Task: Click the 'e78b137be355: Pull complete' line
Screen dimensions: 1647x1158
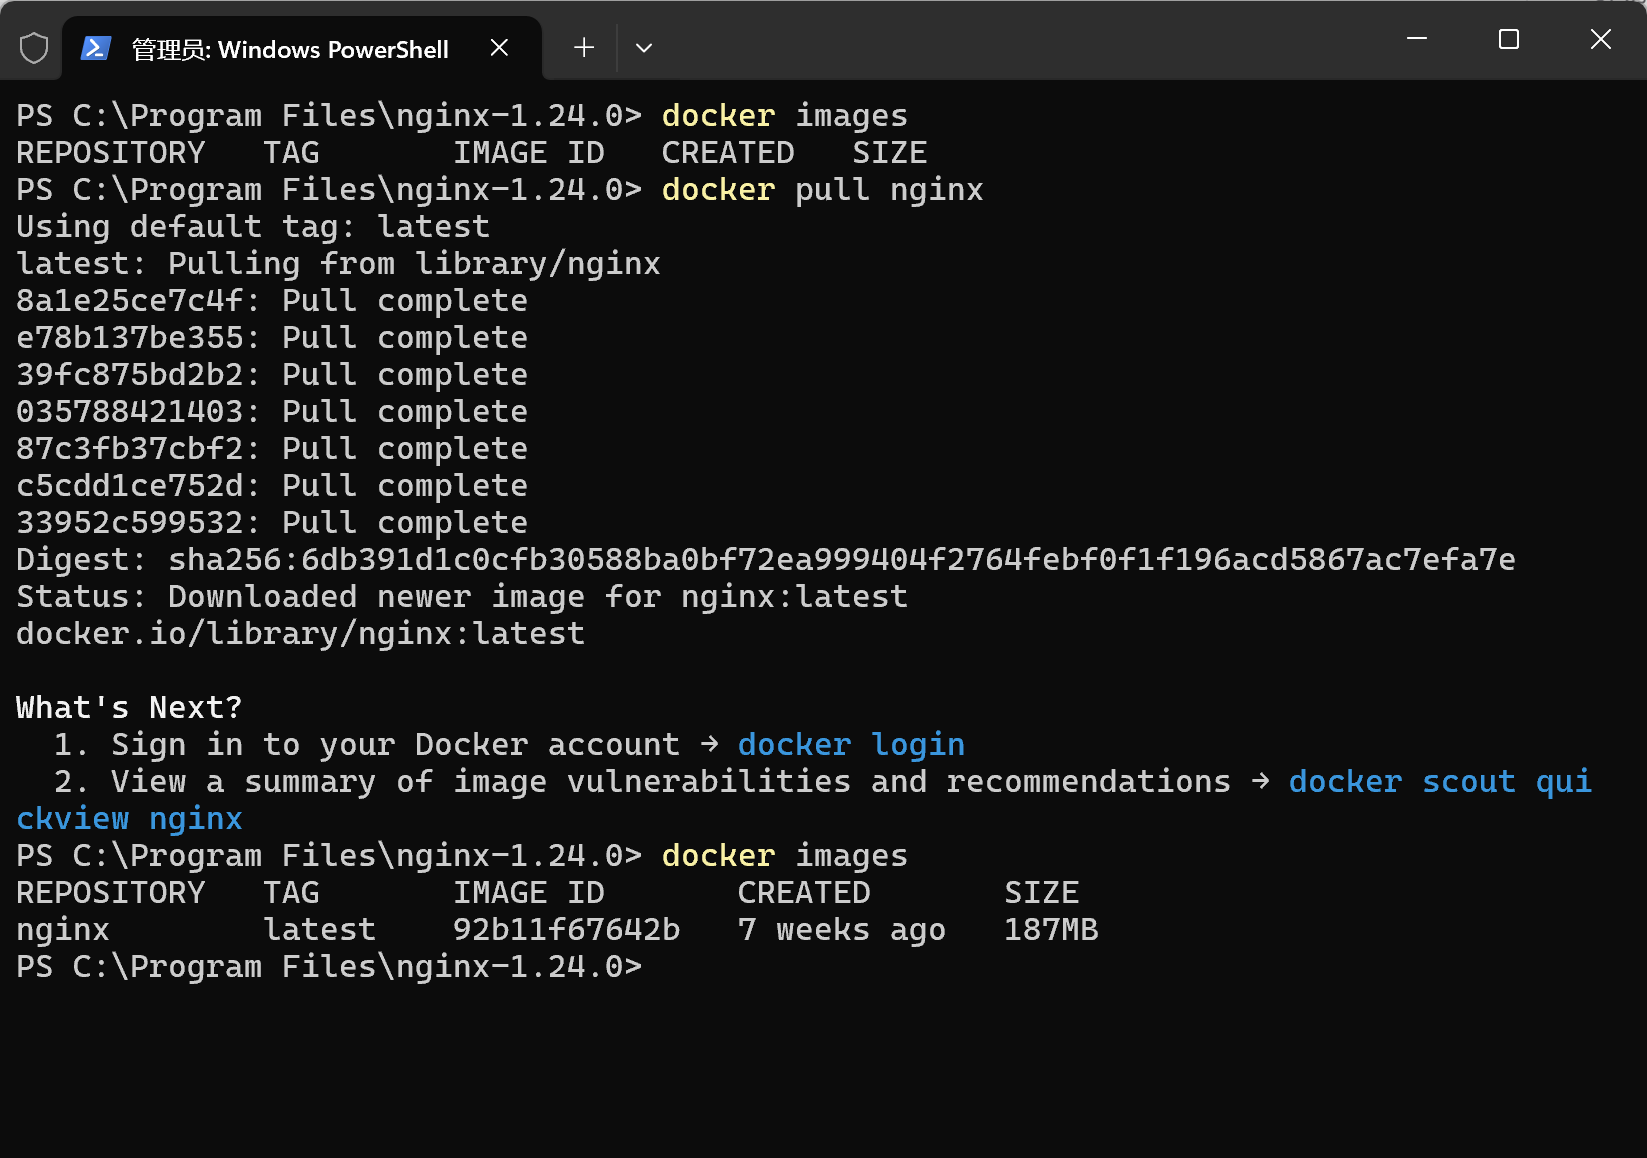Action: 272,338
